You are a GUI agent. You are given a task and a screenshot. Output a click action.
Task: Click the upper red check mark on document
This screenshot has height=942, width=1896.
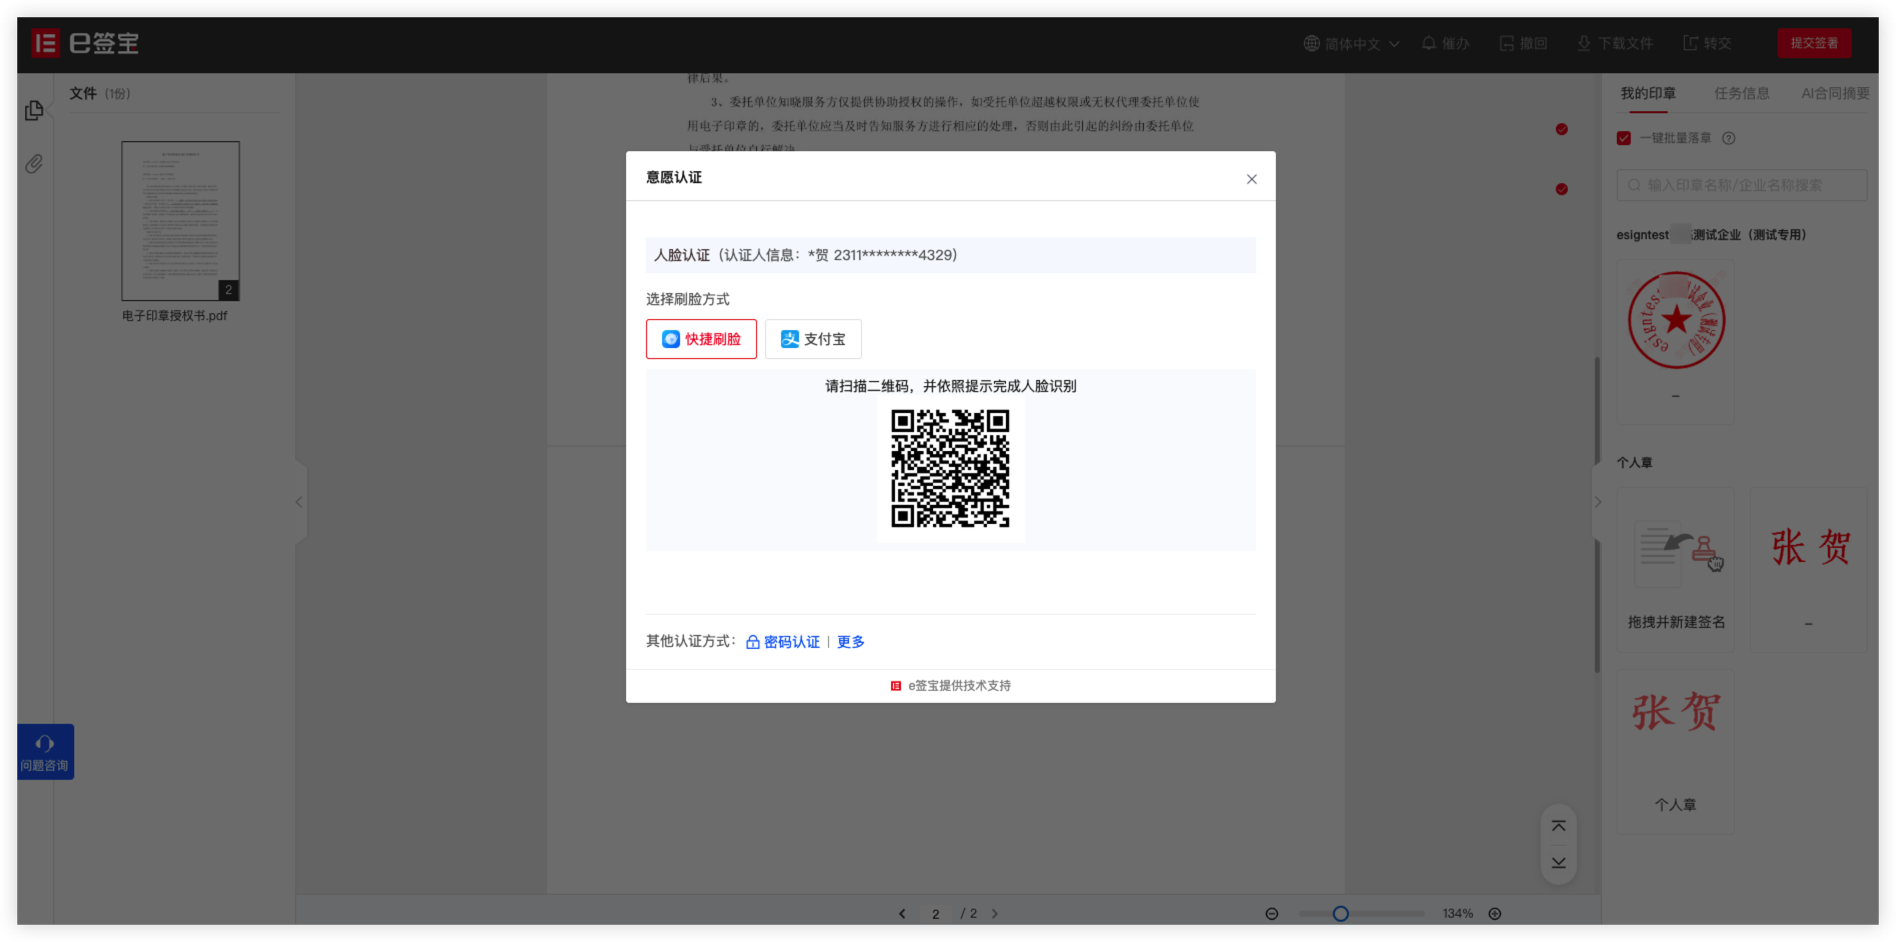click(1562, 129)
